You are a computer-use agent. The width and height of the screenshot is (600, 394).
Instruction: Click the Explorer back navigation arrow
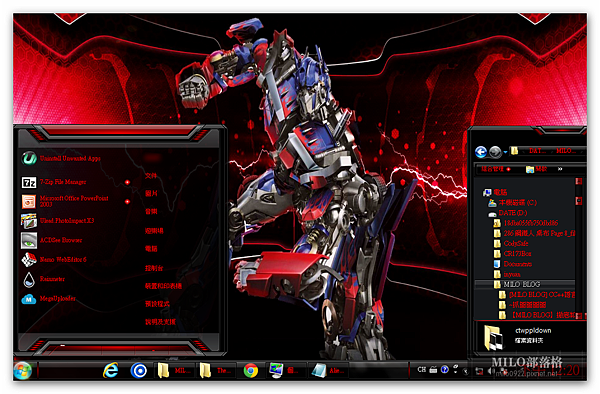click(481, 152)
